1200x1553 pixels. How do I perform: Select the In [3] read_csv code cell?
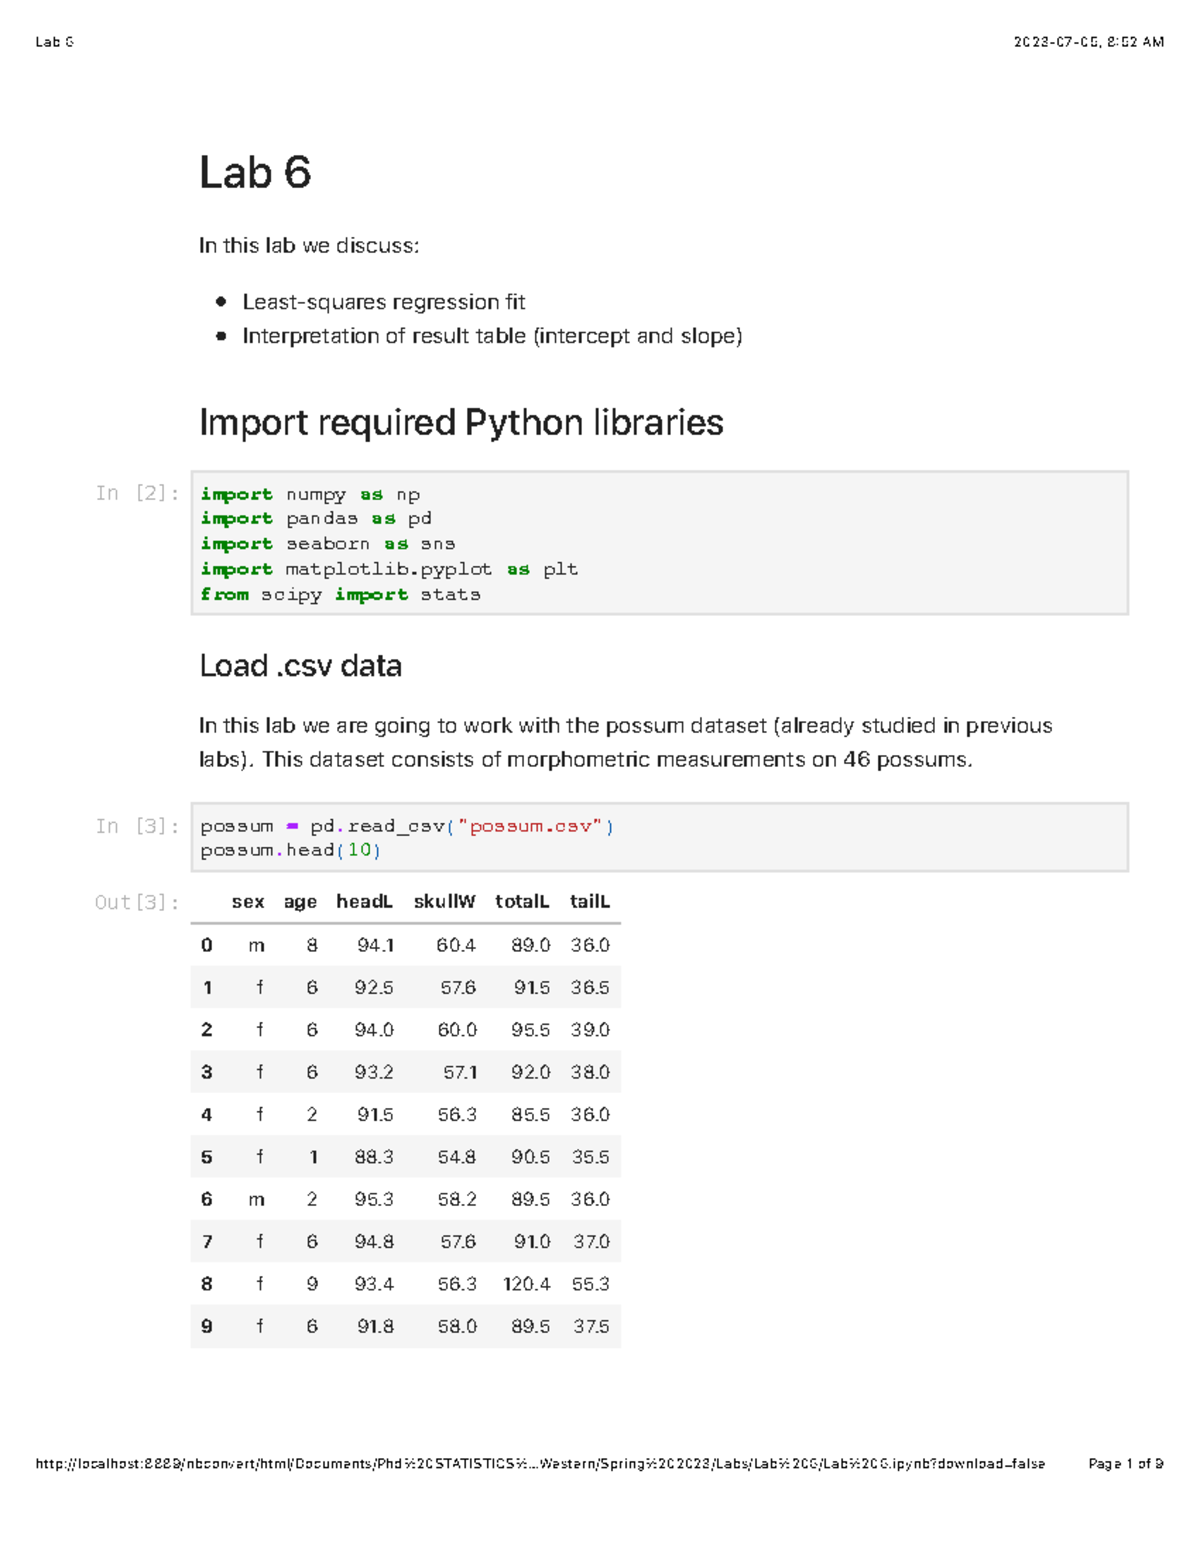[x=659, y=838]
